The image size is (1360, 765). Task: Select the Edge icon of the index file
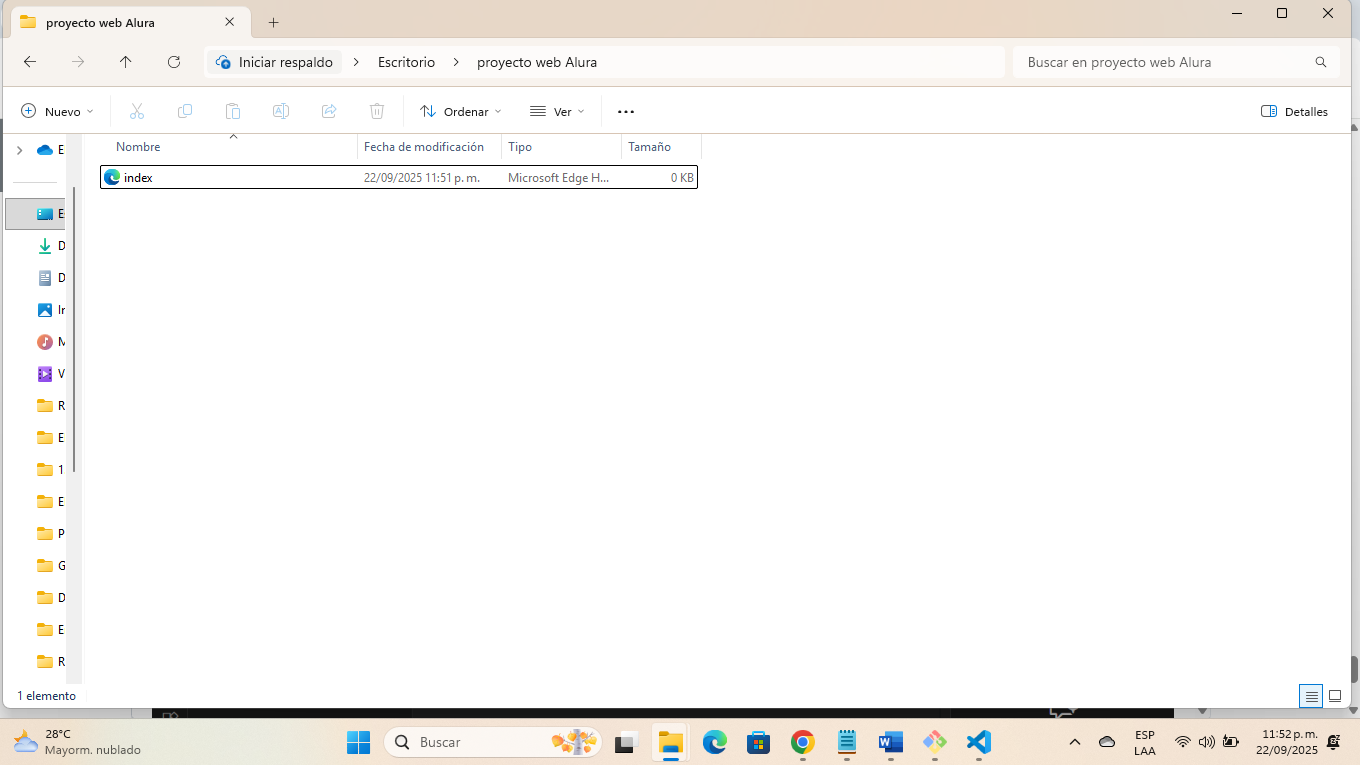click(x=112, y=177)
